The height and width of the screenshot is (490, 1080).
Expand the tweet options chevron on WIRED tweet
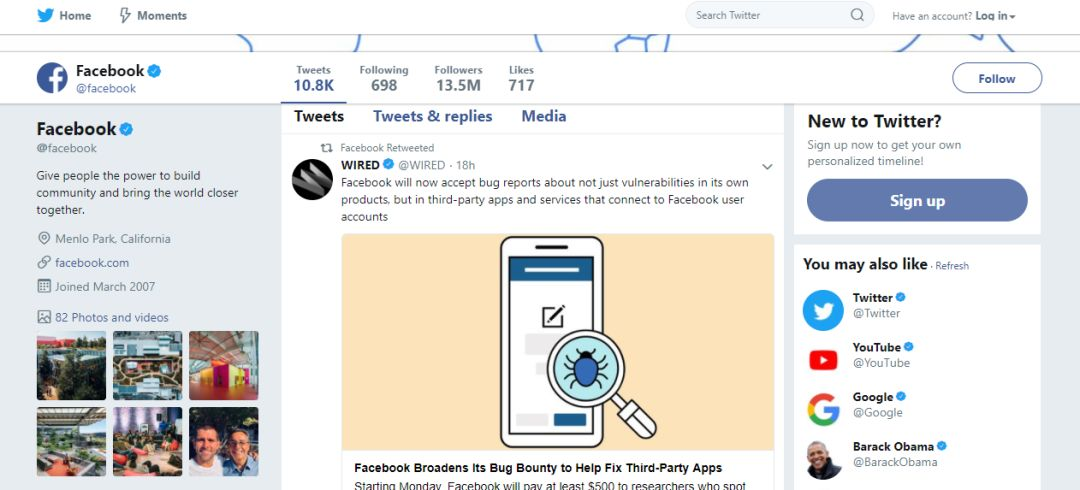(x=767, y=167)
